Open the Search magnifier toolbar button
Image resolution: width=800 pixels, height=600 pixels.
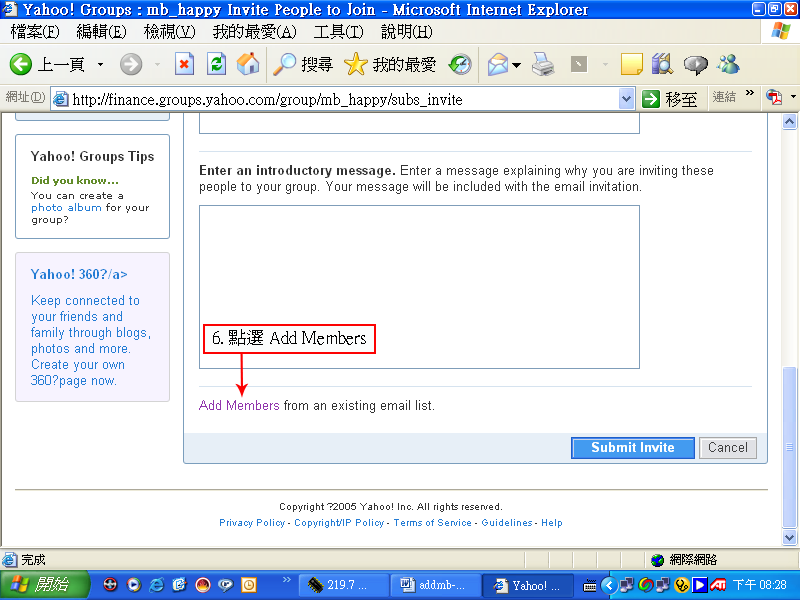(x=303, y=65)
